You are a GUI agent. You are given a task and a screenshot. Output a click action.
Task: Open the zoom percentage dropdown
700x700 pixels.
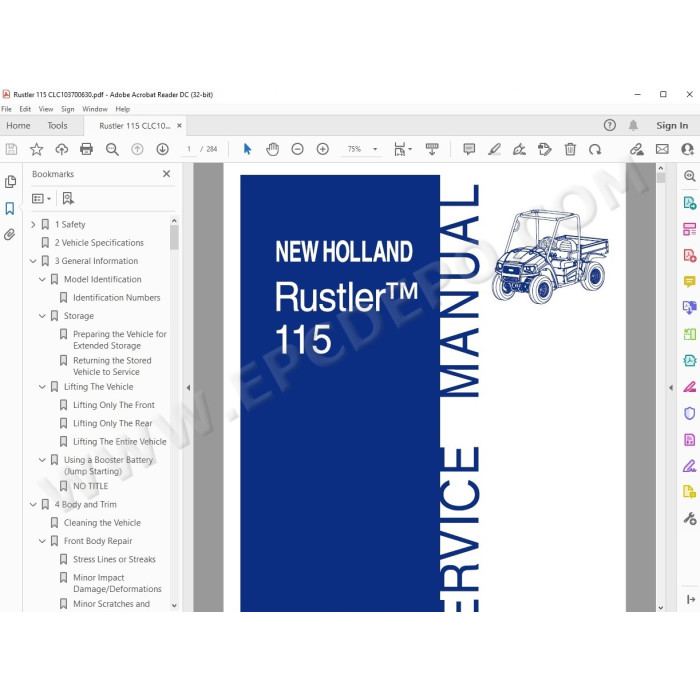(x=375, y=149)
